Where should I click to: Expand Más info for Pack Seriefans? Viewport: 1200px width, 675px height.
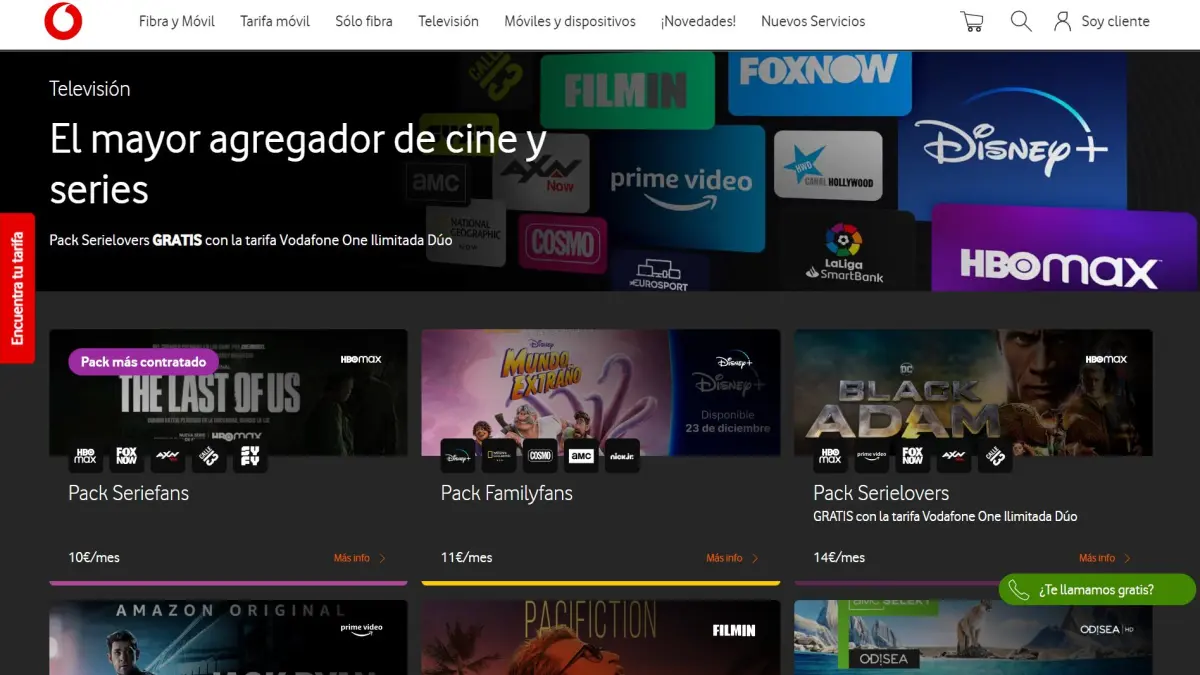pos(359,558)
